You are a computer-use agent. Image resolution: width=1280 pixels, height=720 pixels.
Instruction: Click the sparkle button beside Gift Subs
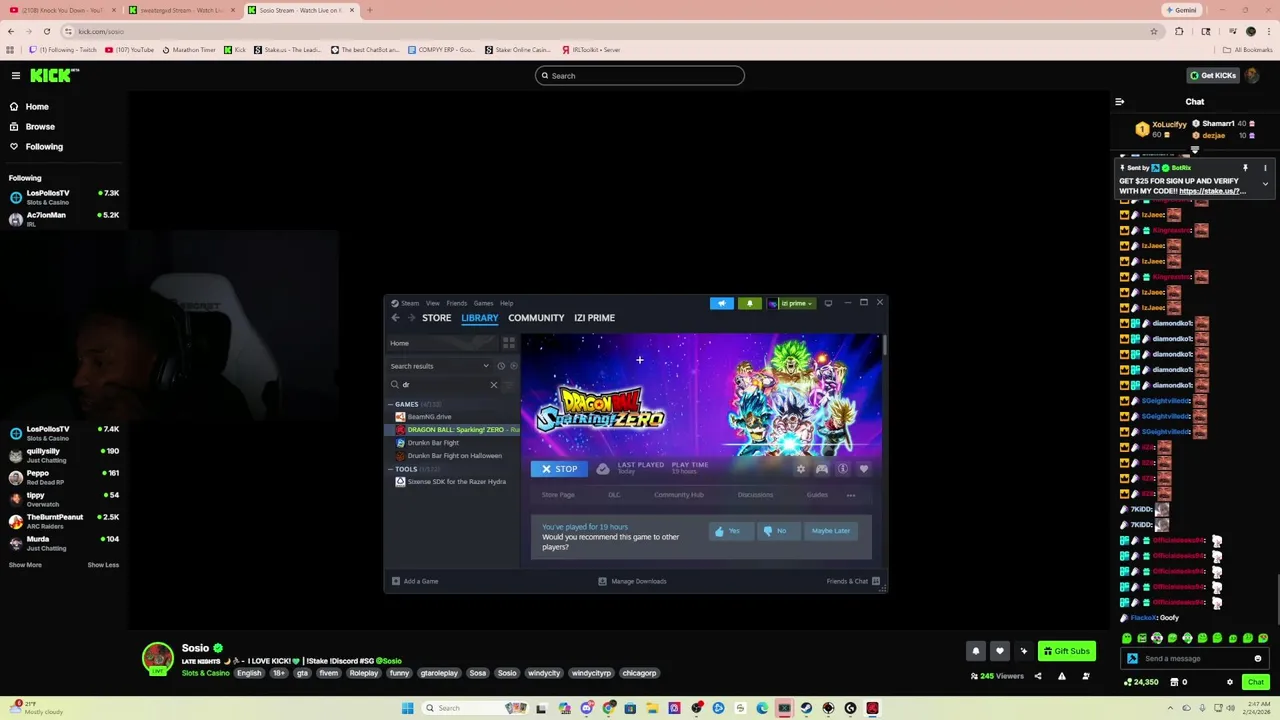coord(1023,651)
